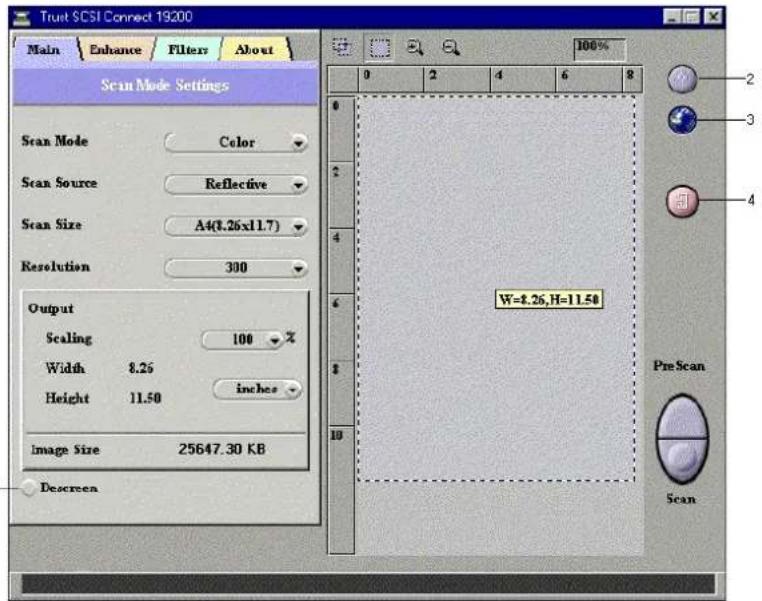Click the Scan lower oval button
The height and width of the screenshot is (601, 762).
click(x=682, y=461)
